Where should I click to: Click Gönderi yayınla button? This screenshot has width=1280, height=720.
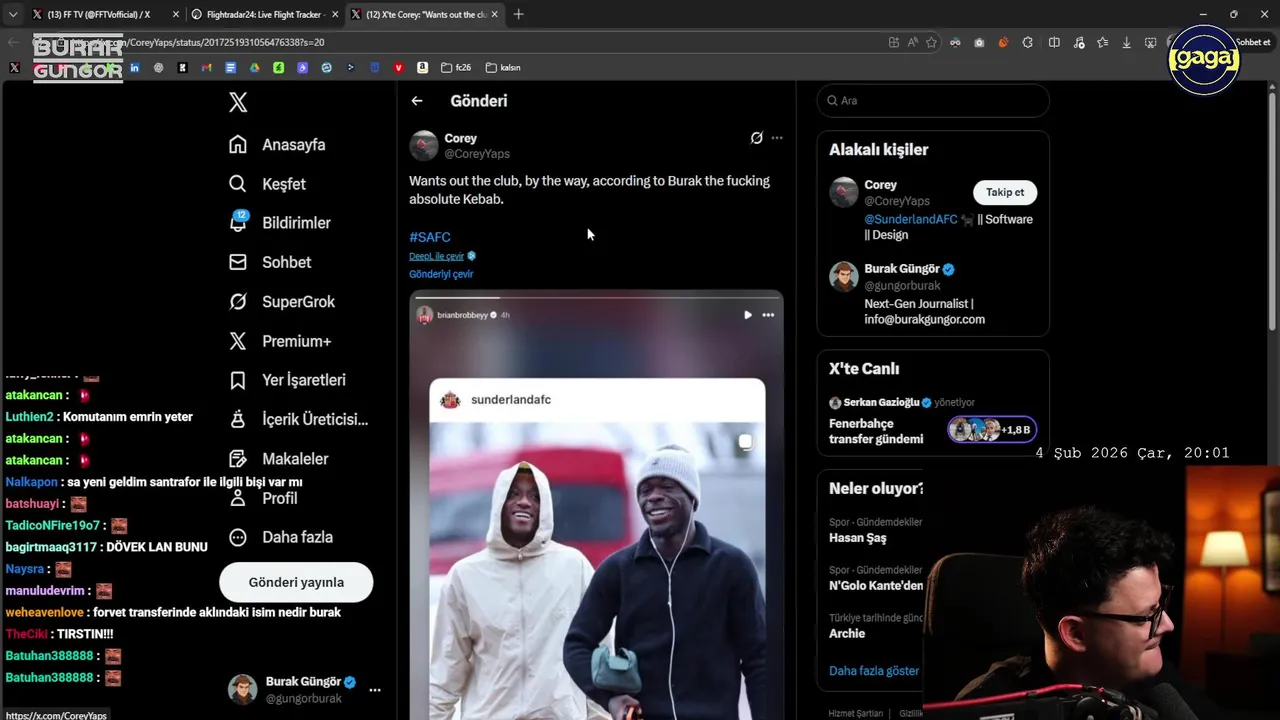coord(296,582)
